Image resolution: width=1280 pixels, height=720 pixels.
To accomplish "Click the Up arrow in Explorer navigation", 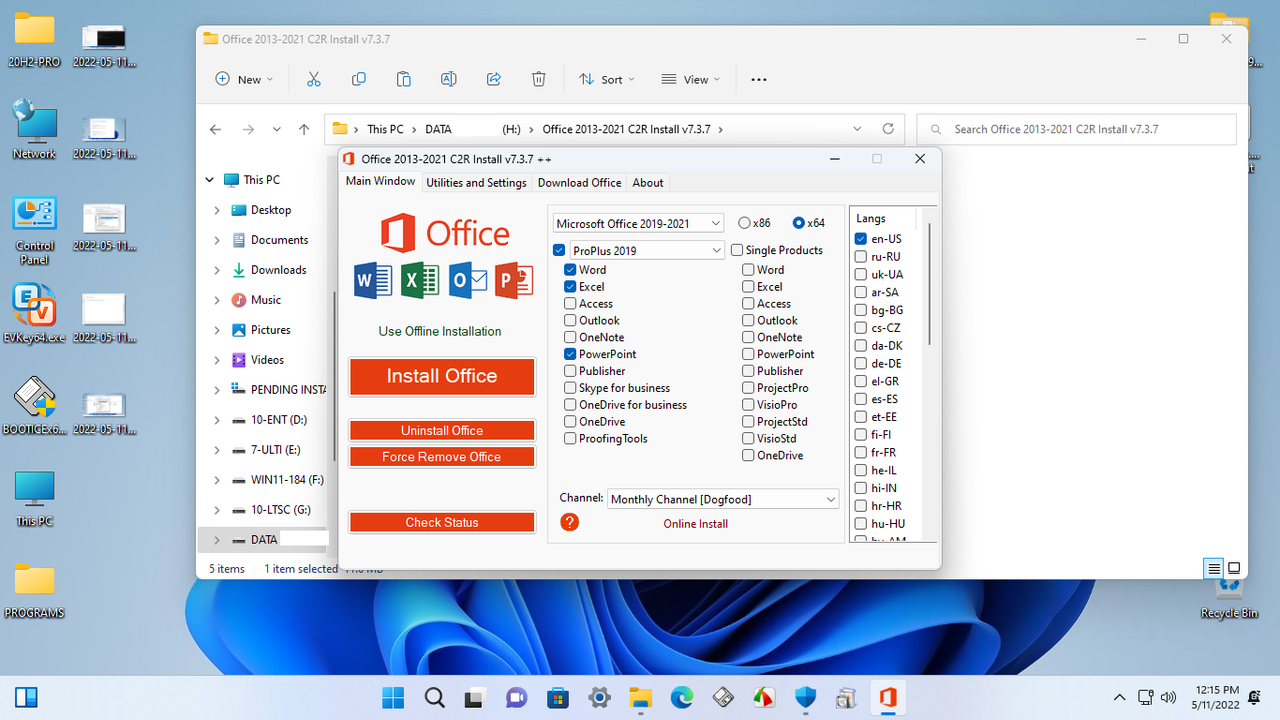I will [x=304, y=129].
